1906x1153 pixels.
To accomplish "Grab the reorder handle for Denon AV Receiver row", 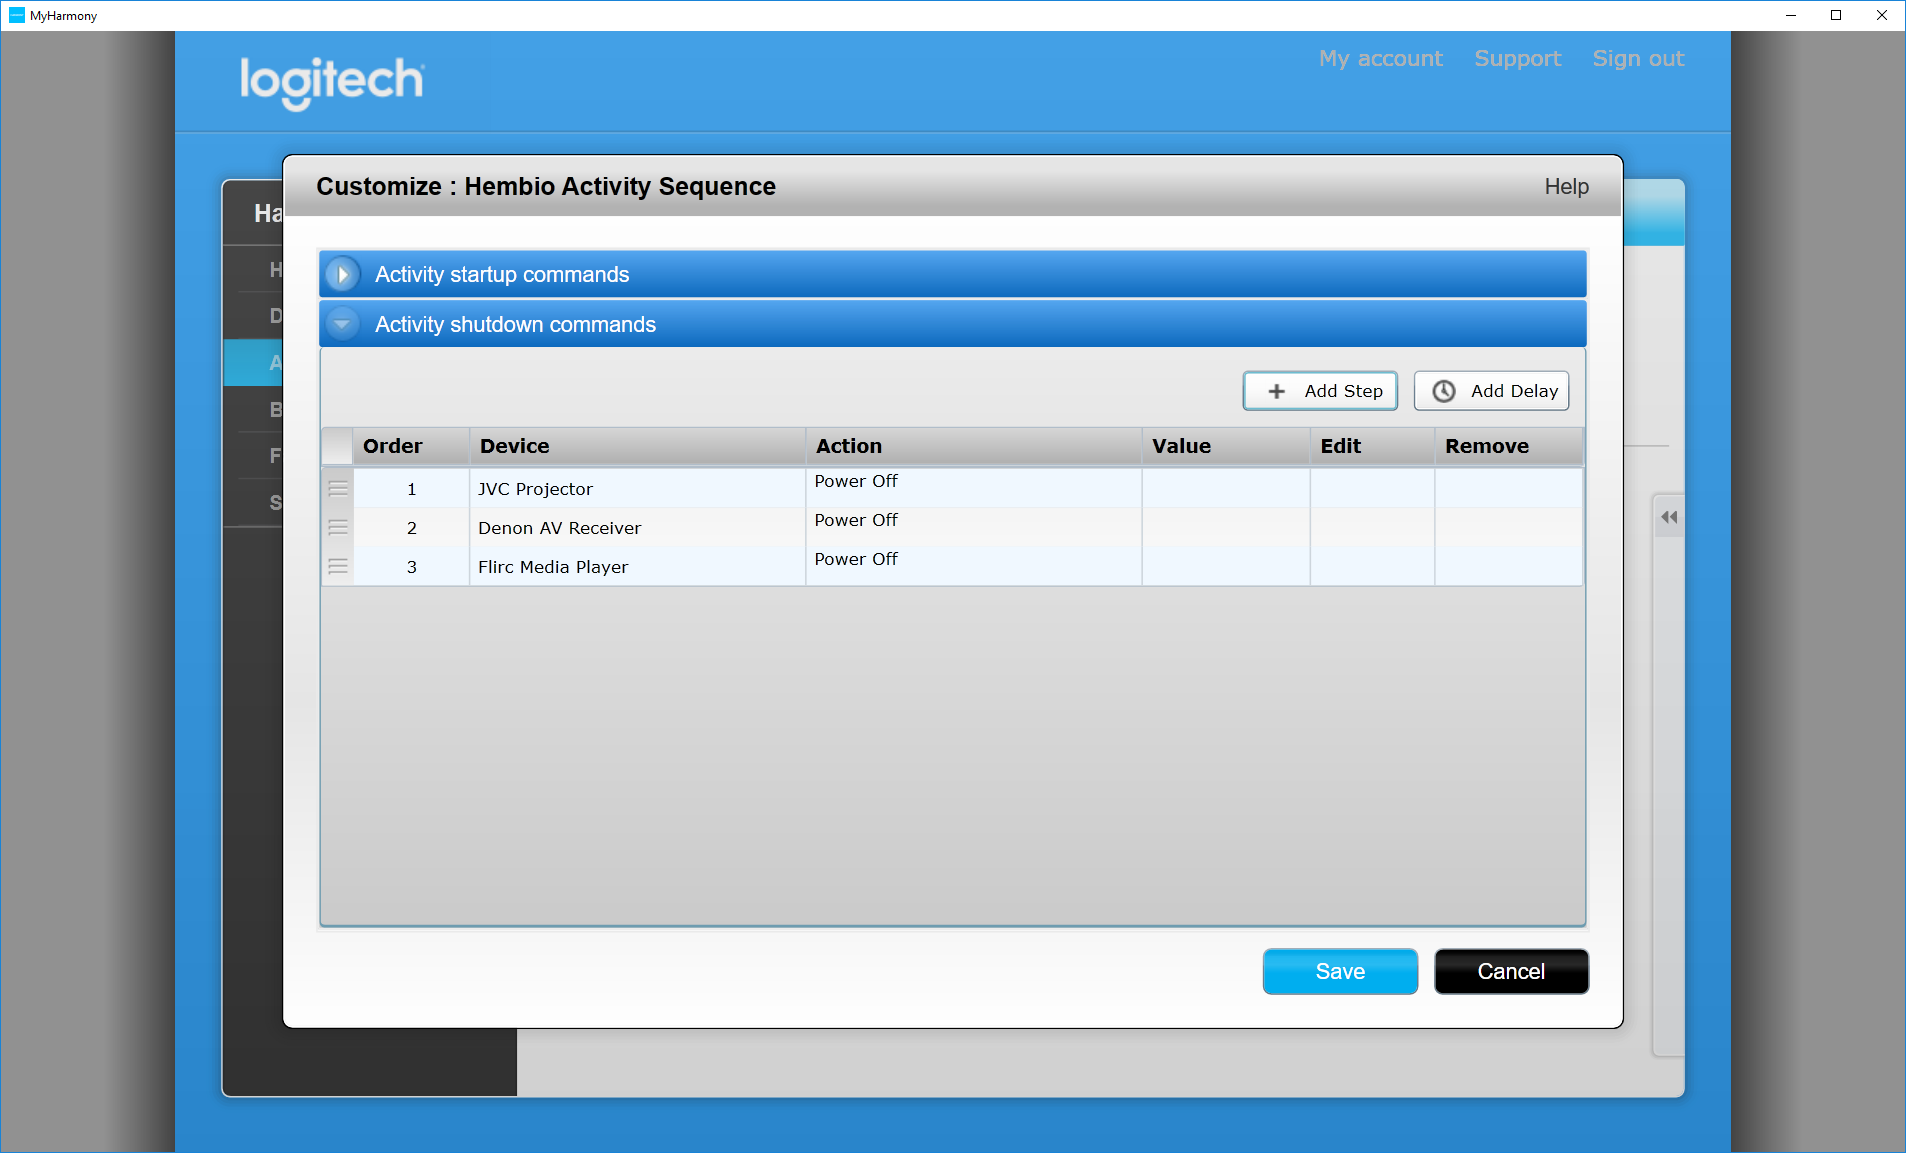I will tap(338, 528).
